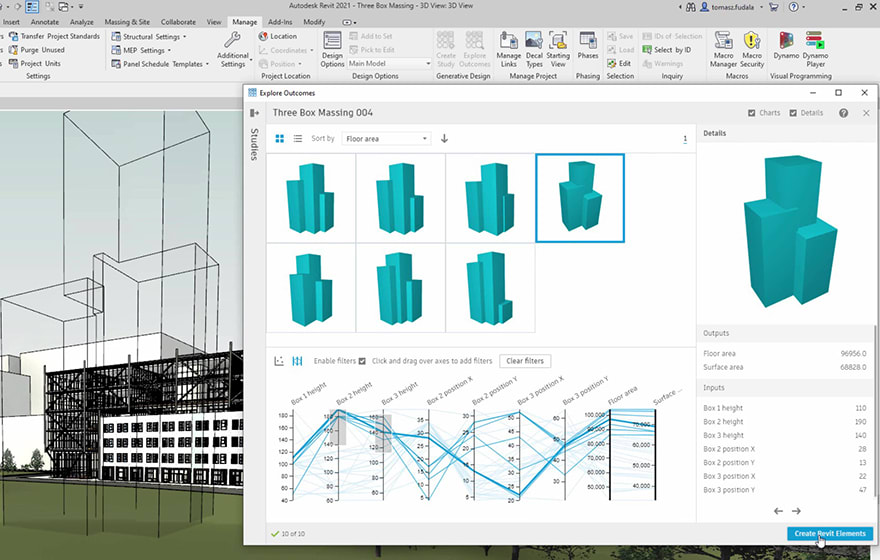Open Additional Settings tool
Screen dimensions: 880x560
(x=233, y=49)
